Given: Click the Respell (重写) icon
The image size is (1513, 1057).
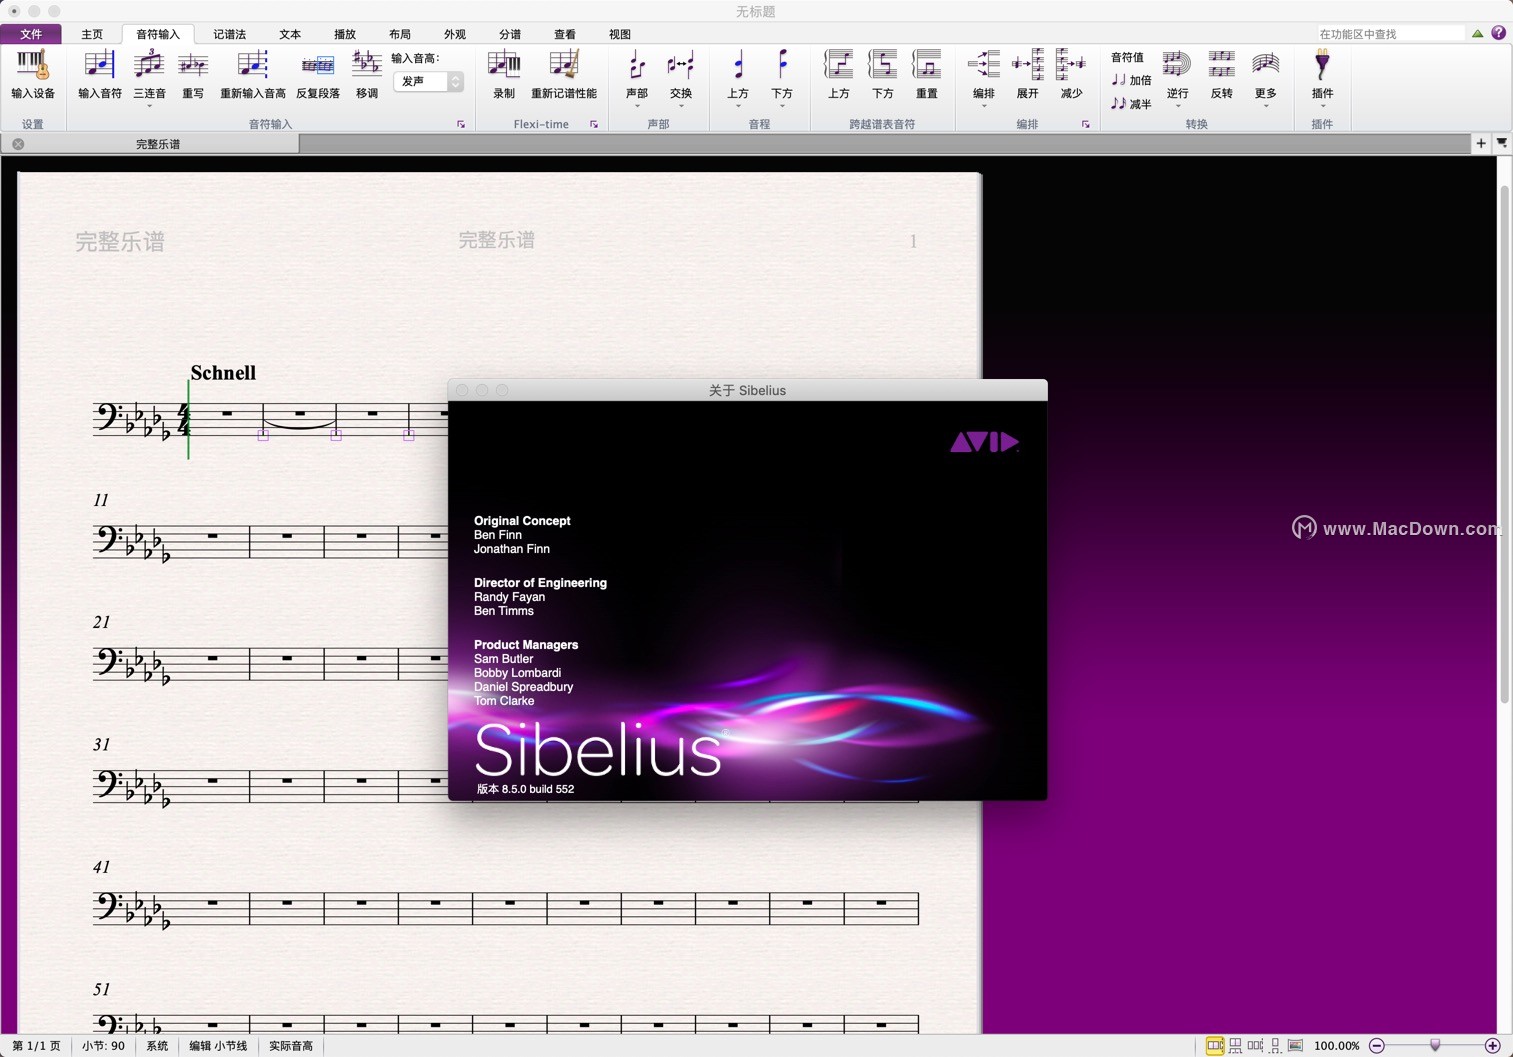Looking at the screenshot, I should [x=193, y=74].
